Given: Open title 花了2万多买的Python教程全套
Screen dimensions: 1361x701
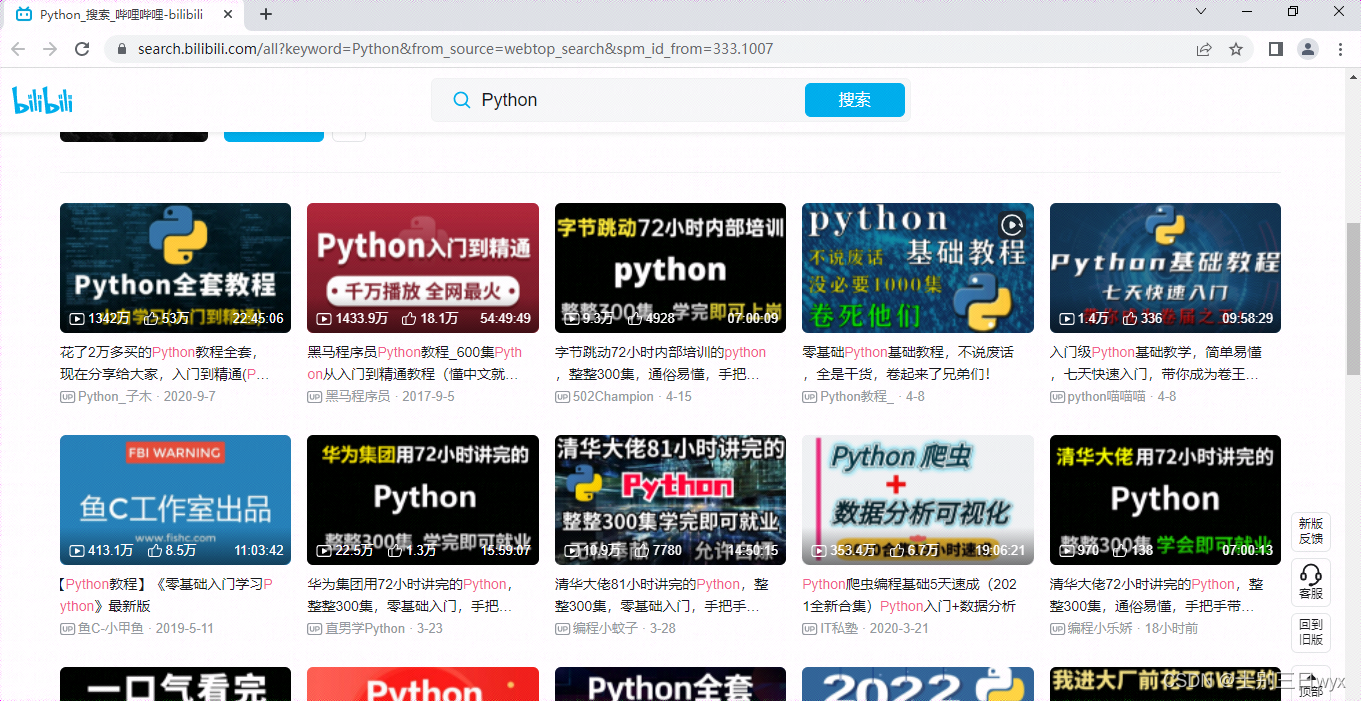Looking at the screenshot, I should [165, 363].
